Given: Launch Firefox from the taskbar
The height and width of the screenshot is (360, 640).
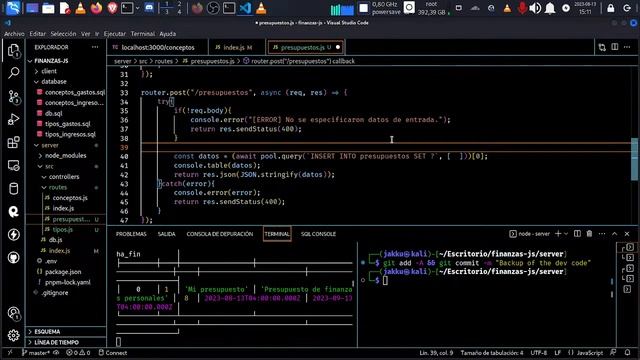Looking at the screenshot, I should (96, 8).
